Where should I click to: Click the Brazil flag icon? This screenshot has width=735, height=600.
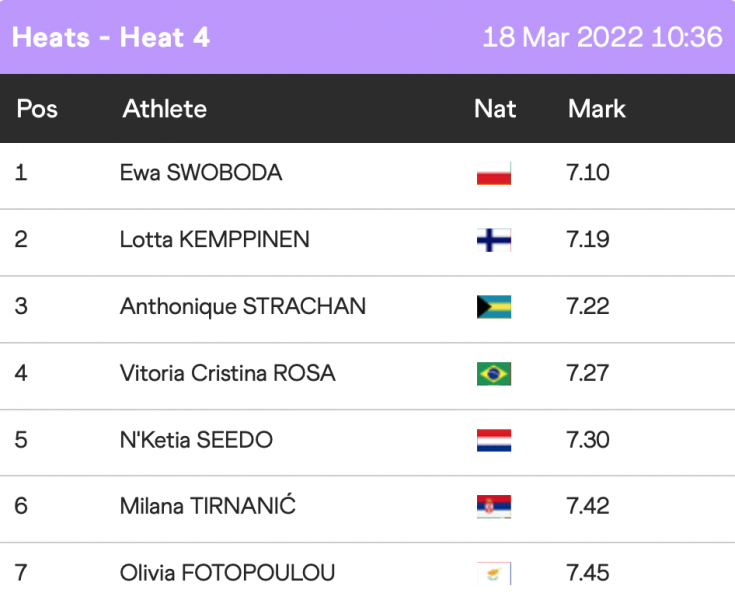(x=494, y=374)
